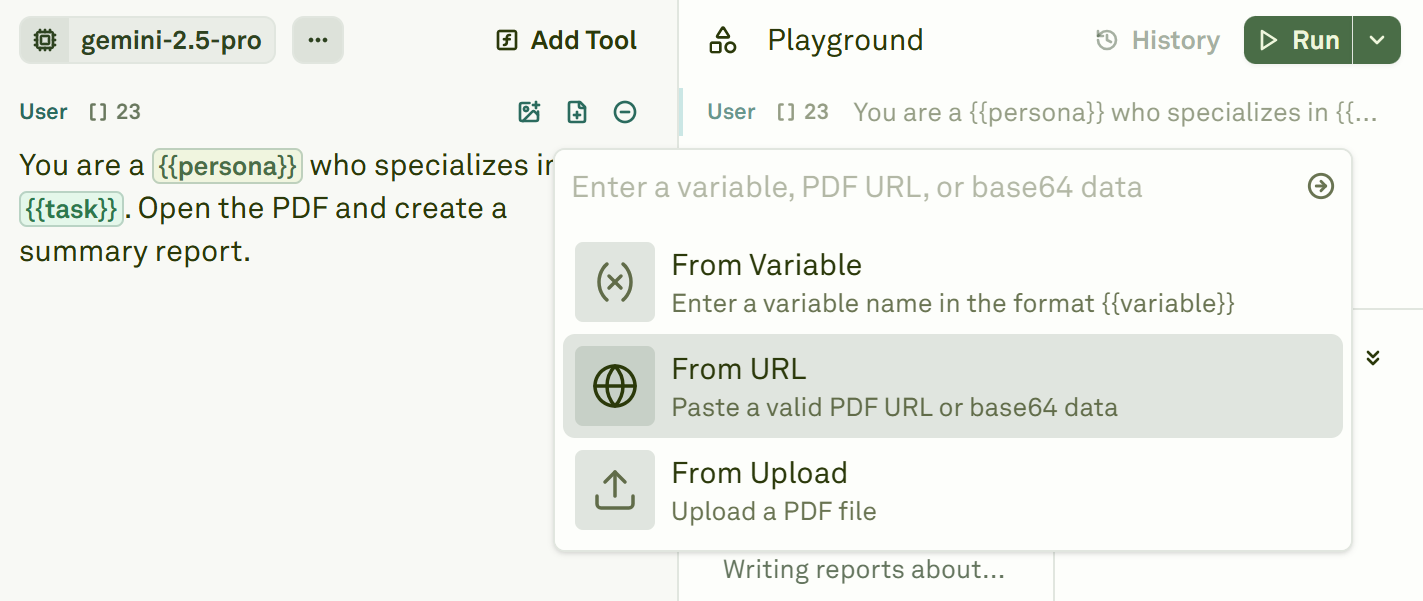Screen dimensions: 1423x601
Task: Select the From Upload option
Action: point(953,490)
